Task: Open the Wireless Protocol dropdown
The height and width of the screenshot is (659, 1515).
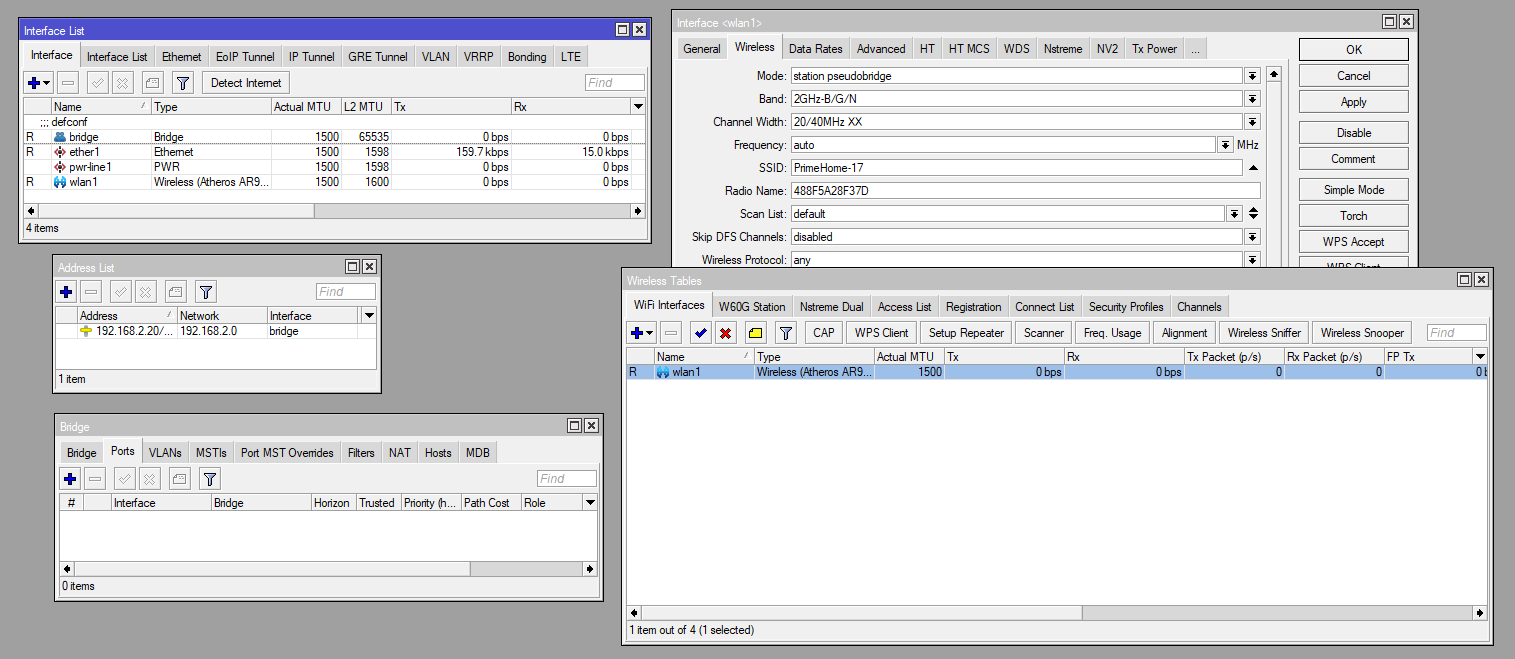Action: tap(1252, 260)
